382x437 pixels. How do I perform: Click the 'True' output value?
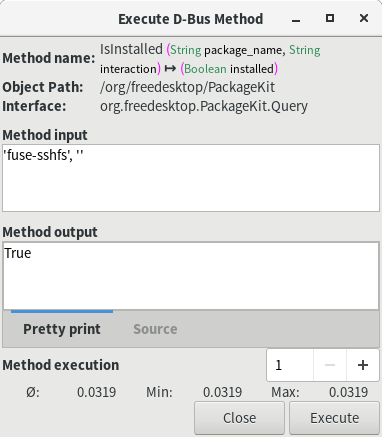pyautogui.click(x=18, y=253)
